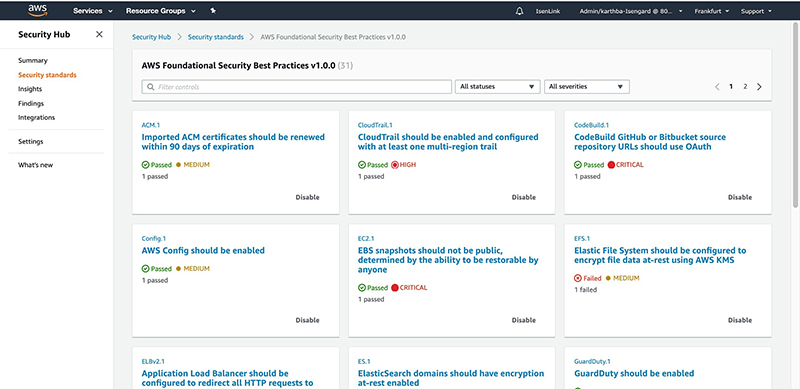Viewport: 800px width, 389px height.
Task: Click Passed status icon on EC2.1 card
Action: [x=362, y=288]
